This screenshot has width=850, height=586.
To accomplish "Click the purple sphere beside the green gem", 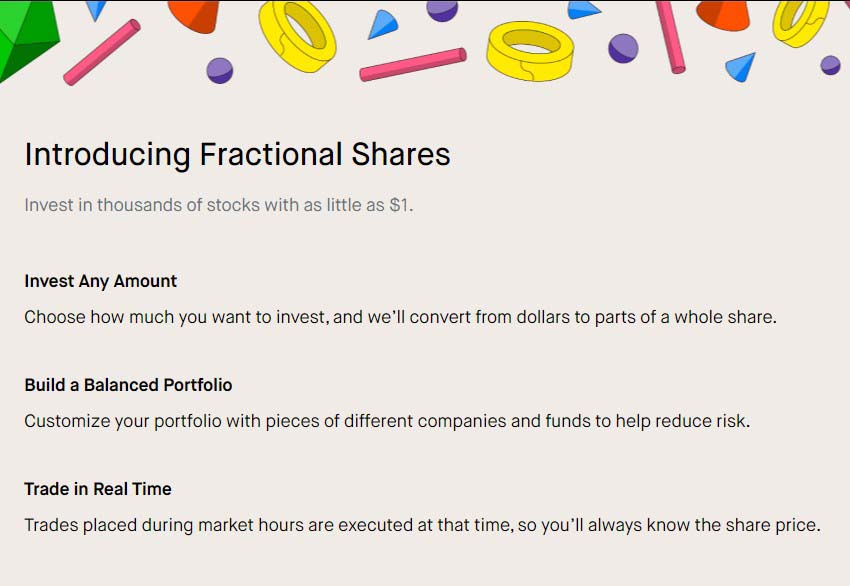I will click(x=220, y=70).
